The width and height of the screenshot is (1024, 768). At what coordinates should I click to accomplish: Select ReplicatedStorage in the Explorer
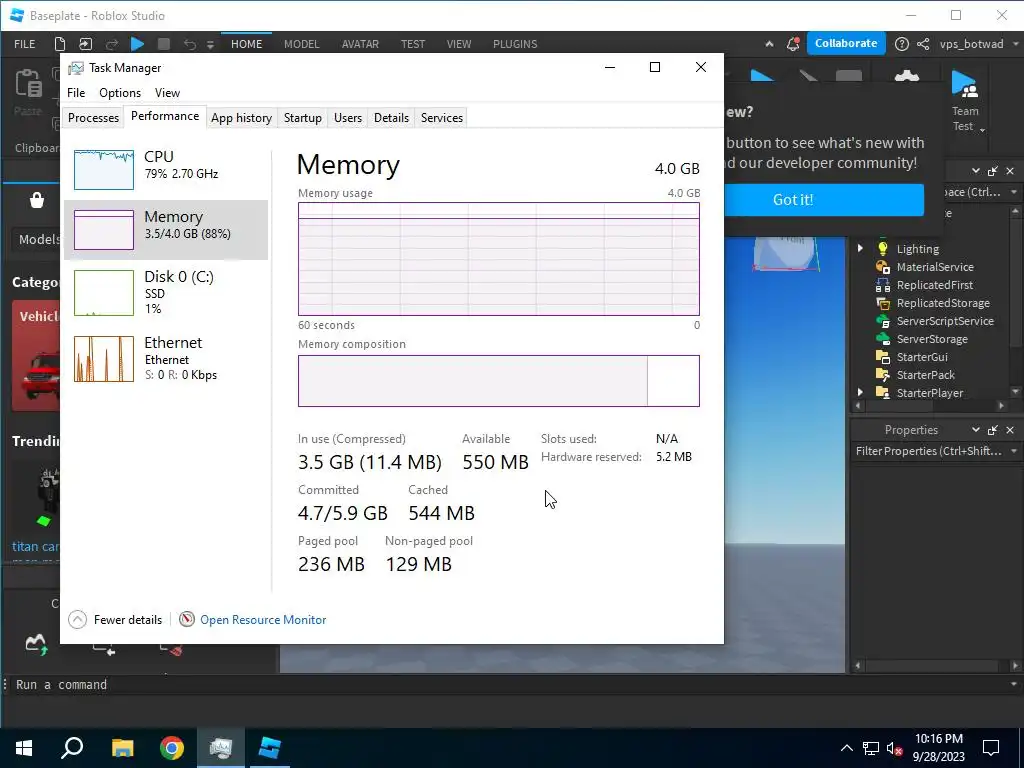point(942,303)
